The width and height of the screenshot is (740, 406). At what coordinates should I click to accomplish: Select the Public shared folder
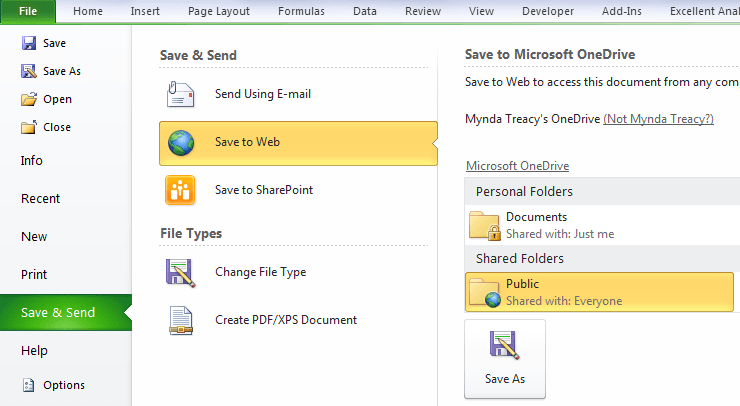(599, 292)
